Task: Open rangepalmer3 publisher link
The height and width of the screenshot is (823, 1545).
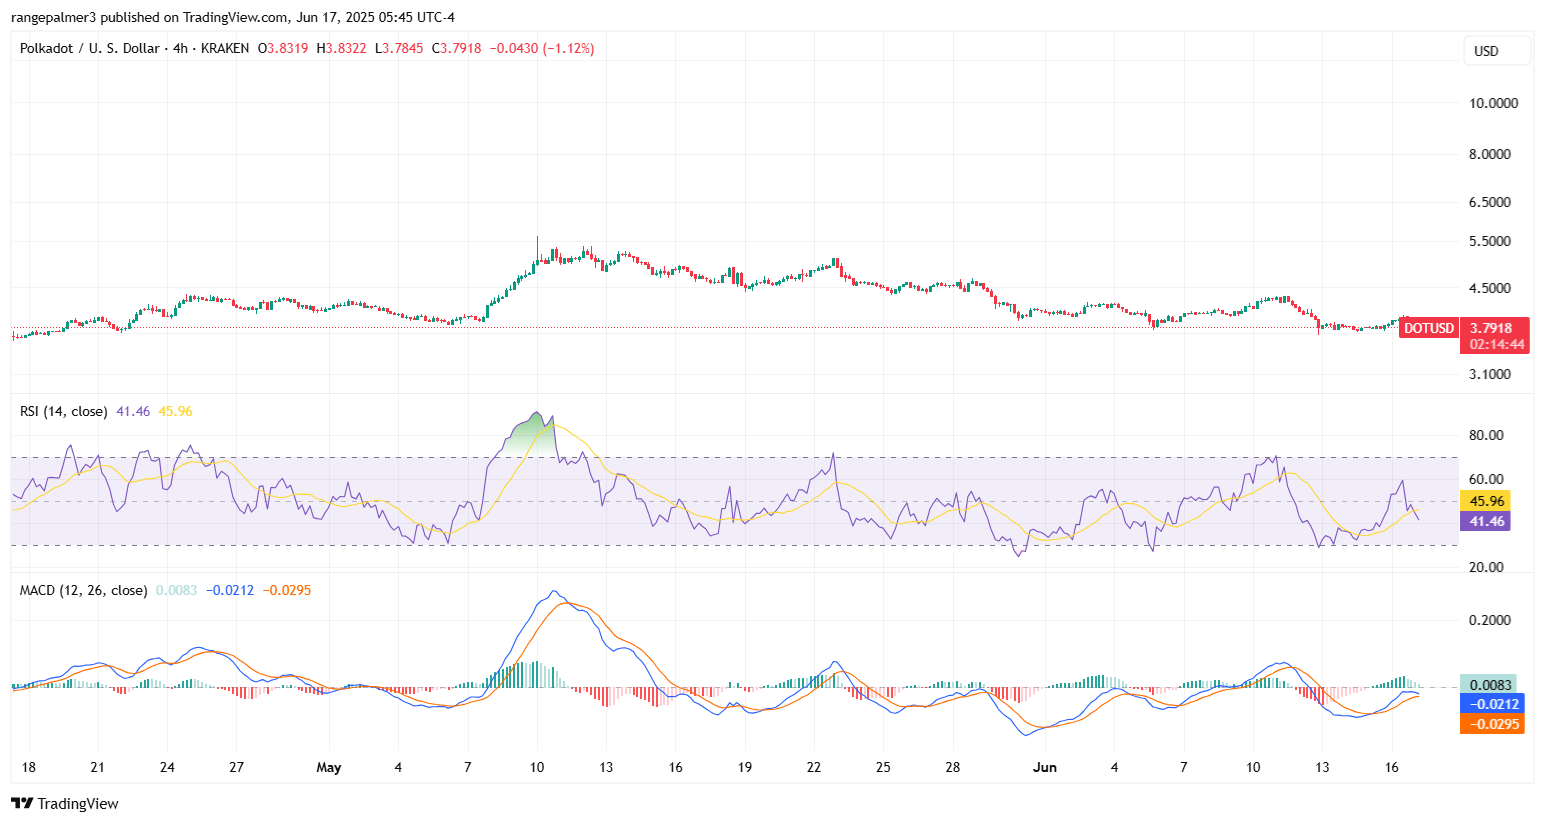Action: (55, 16)
